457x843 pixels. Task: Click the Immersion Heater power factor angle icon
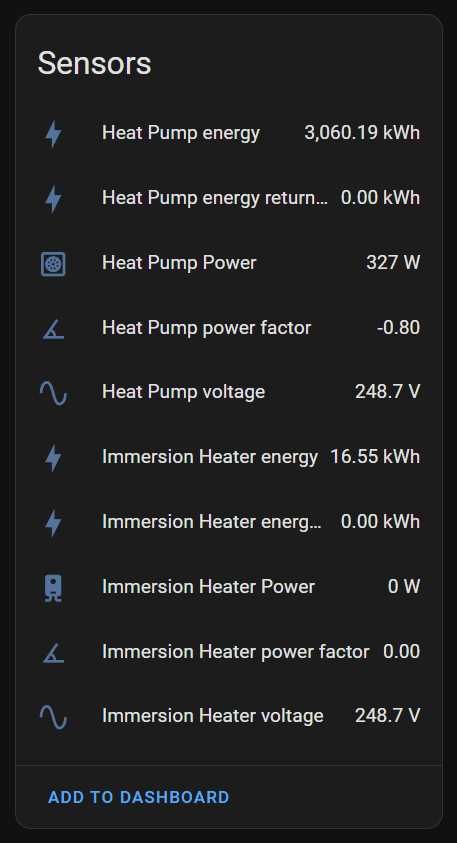click(x=53, y=653)
